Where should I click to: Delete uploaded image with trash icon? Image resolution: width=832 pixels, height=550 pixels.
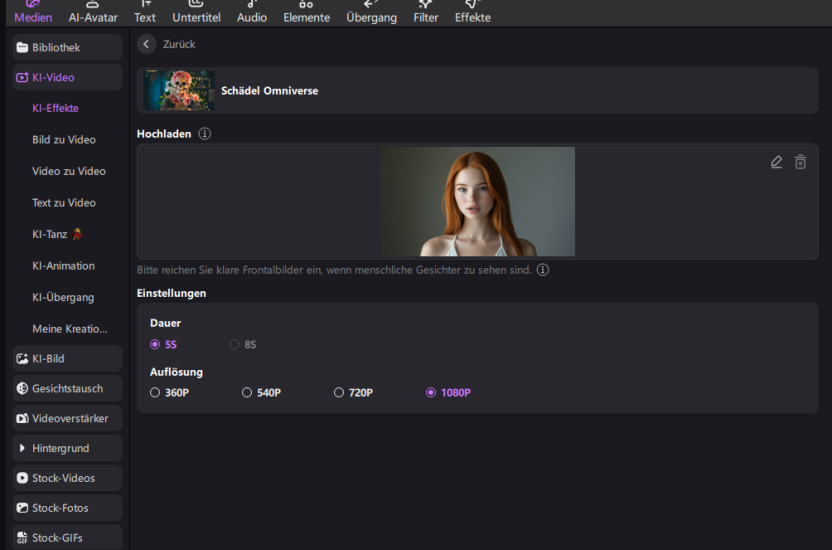[800, 162]
